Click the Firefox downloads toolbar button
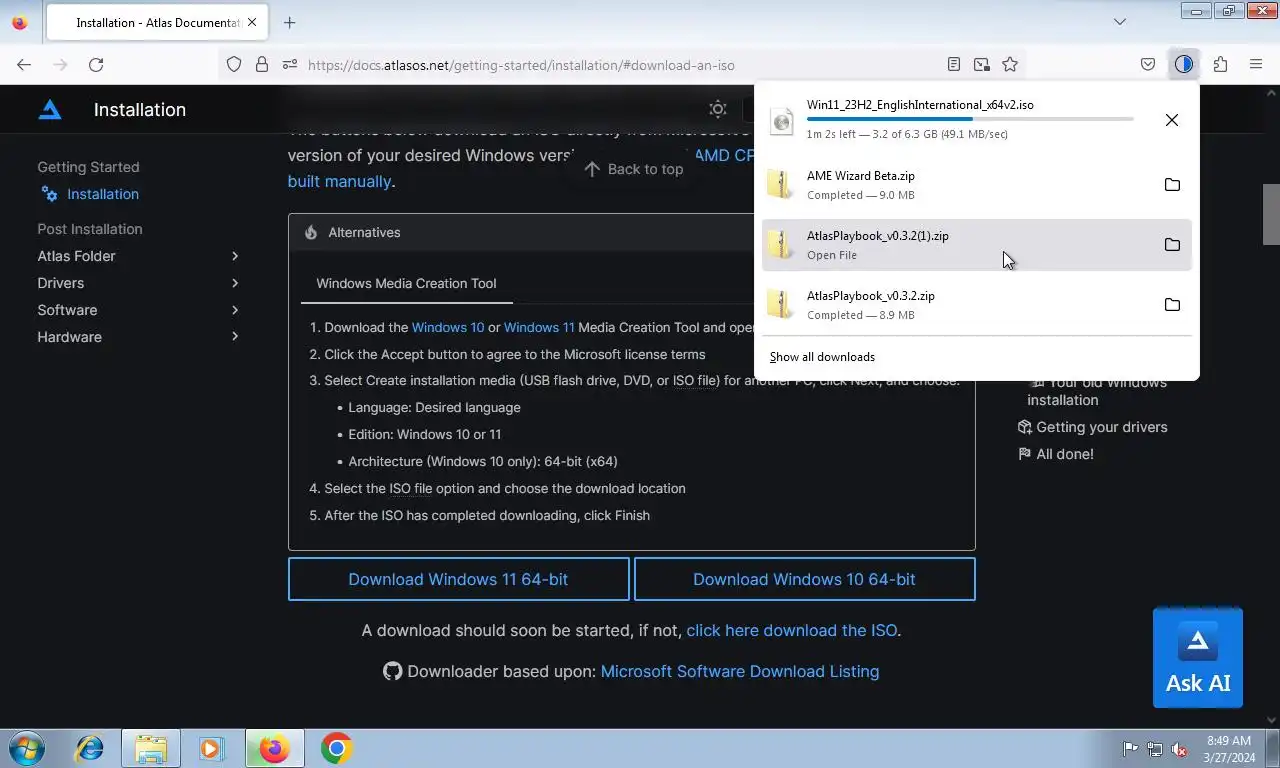Image resolution: width=1280 pixels, height=768 pixels. click(1184, 64)
